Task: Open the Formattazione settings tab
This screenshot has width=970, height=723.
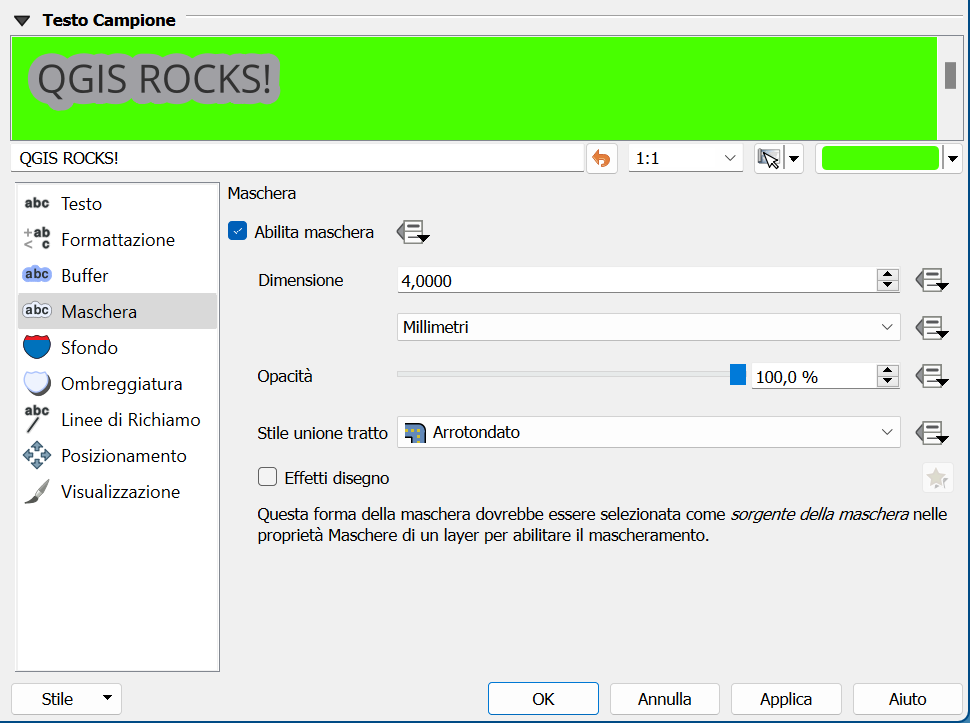Action: 118,239
